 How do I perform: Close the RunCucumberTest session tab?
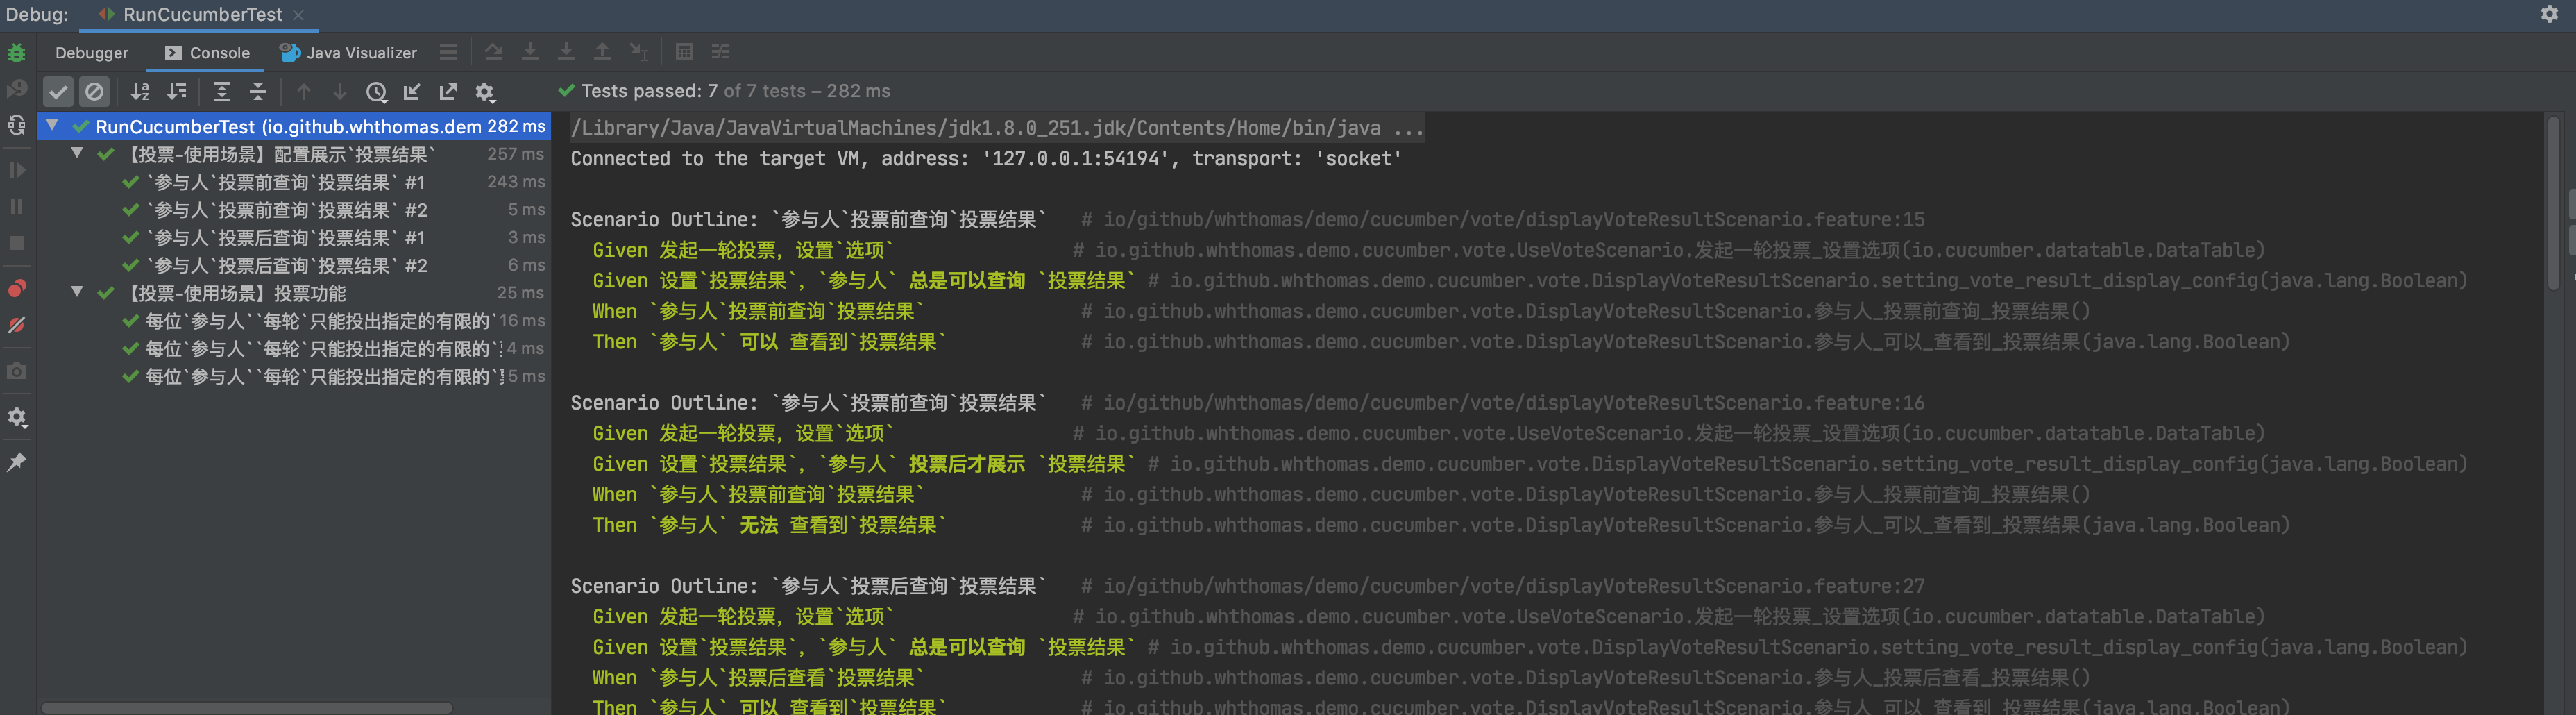298,15
